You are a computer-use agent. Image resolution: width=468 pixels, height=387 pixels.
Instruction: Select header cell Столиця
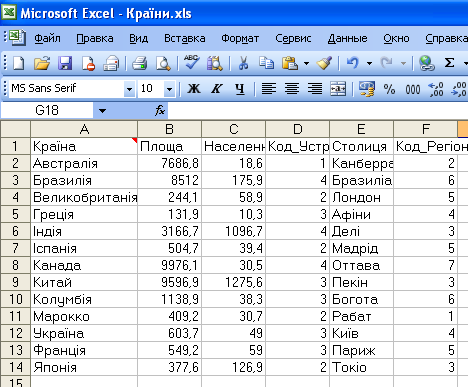361,146
